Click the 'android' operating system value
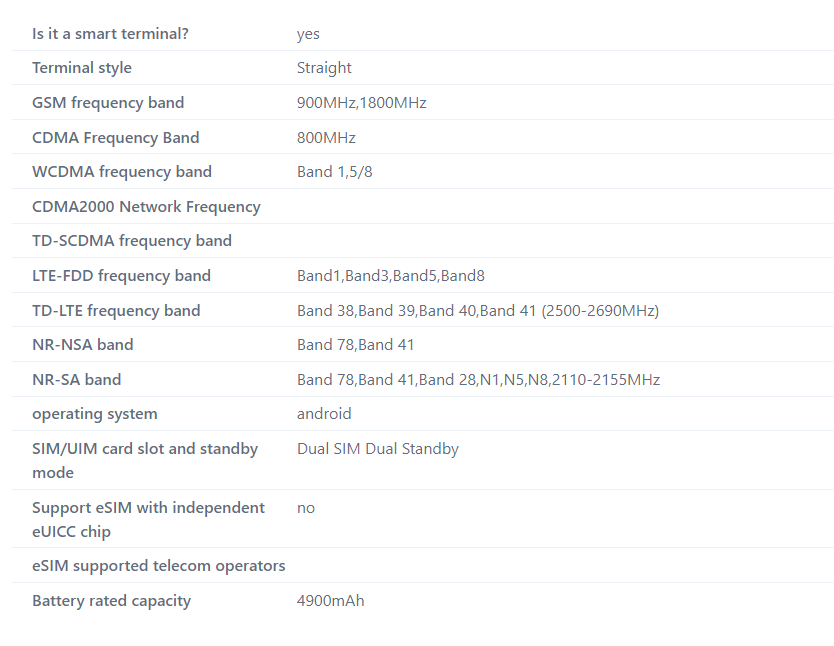 324,414
